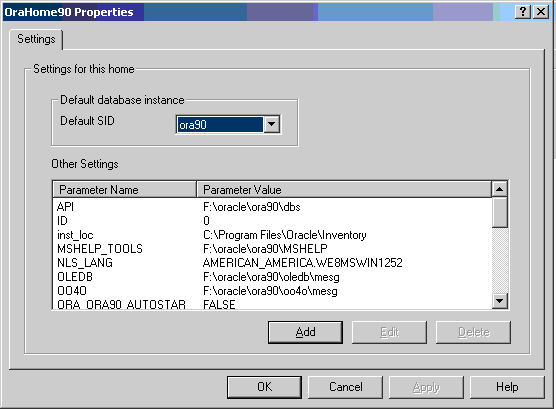Select the OO4O parameter row
This screenshot has height=409, width=556.
(x=272, y=291)
